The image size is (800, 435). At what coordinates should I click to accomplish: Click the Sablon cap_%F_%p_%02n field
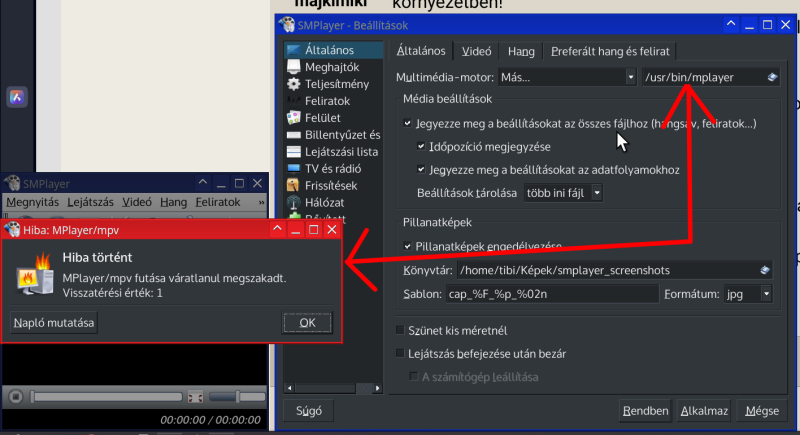[x=552, y=294]
